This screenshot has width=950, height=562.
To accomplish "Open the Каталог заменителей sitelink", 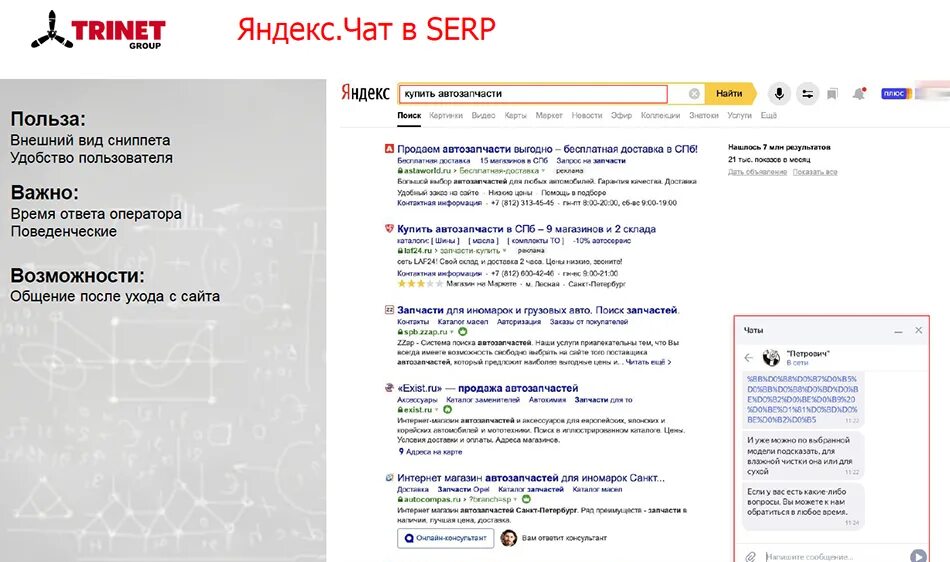I will (483, 400).
